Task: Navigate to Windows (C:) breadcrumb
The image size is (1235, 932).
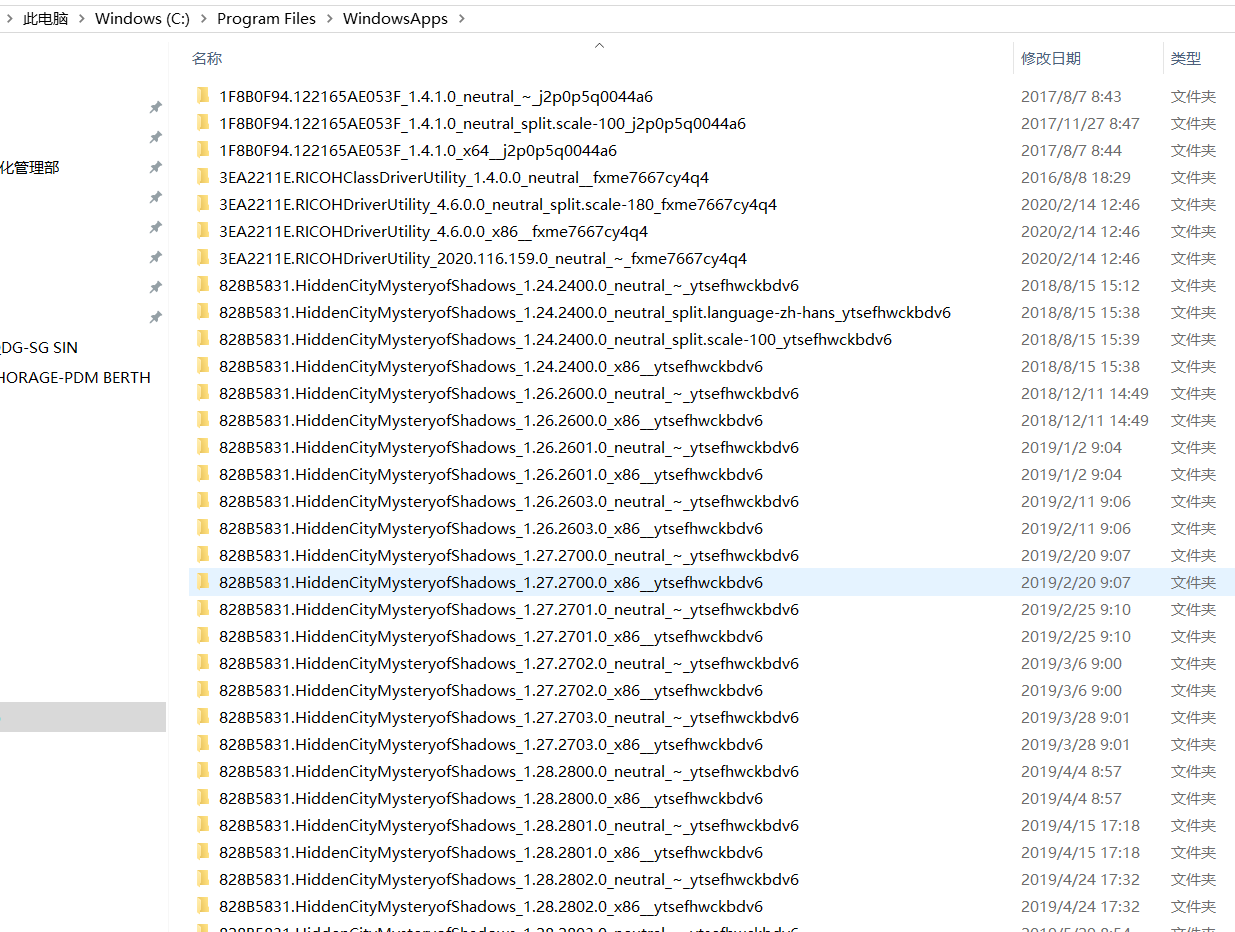Action: click(x=142, y=19)
